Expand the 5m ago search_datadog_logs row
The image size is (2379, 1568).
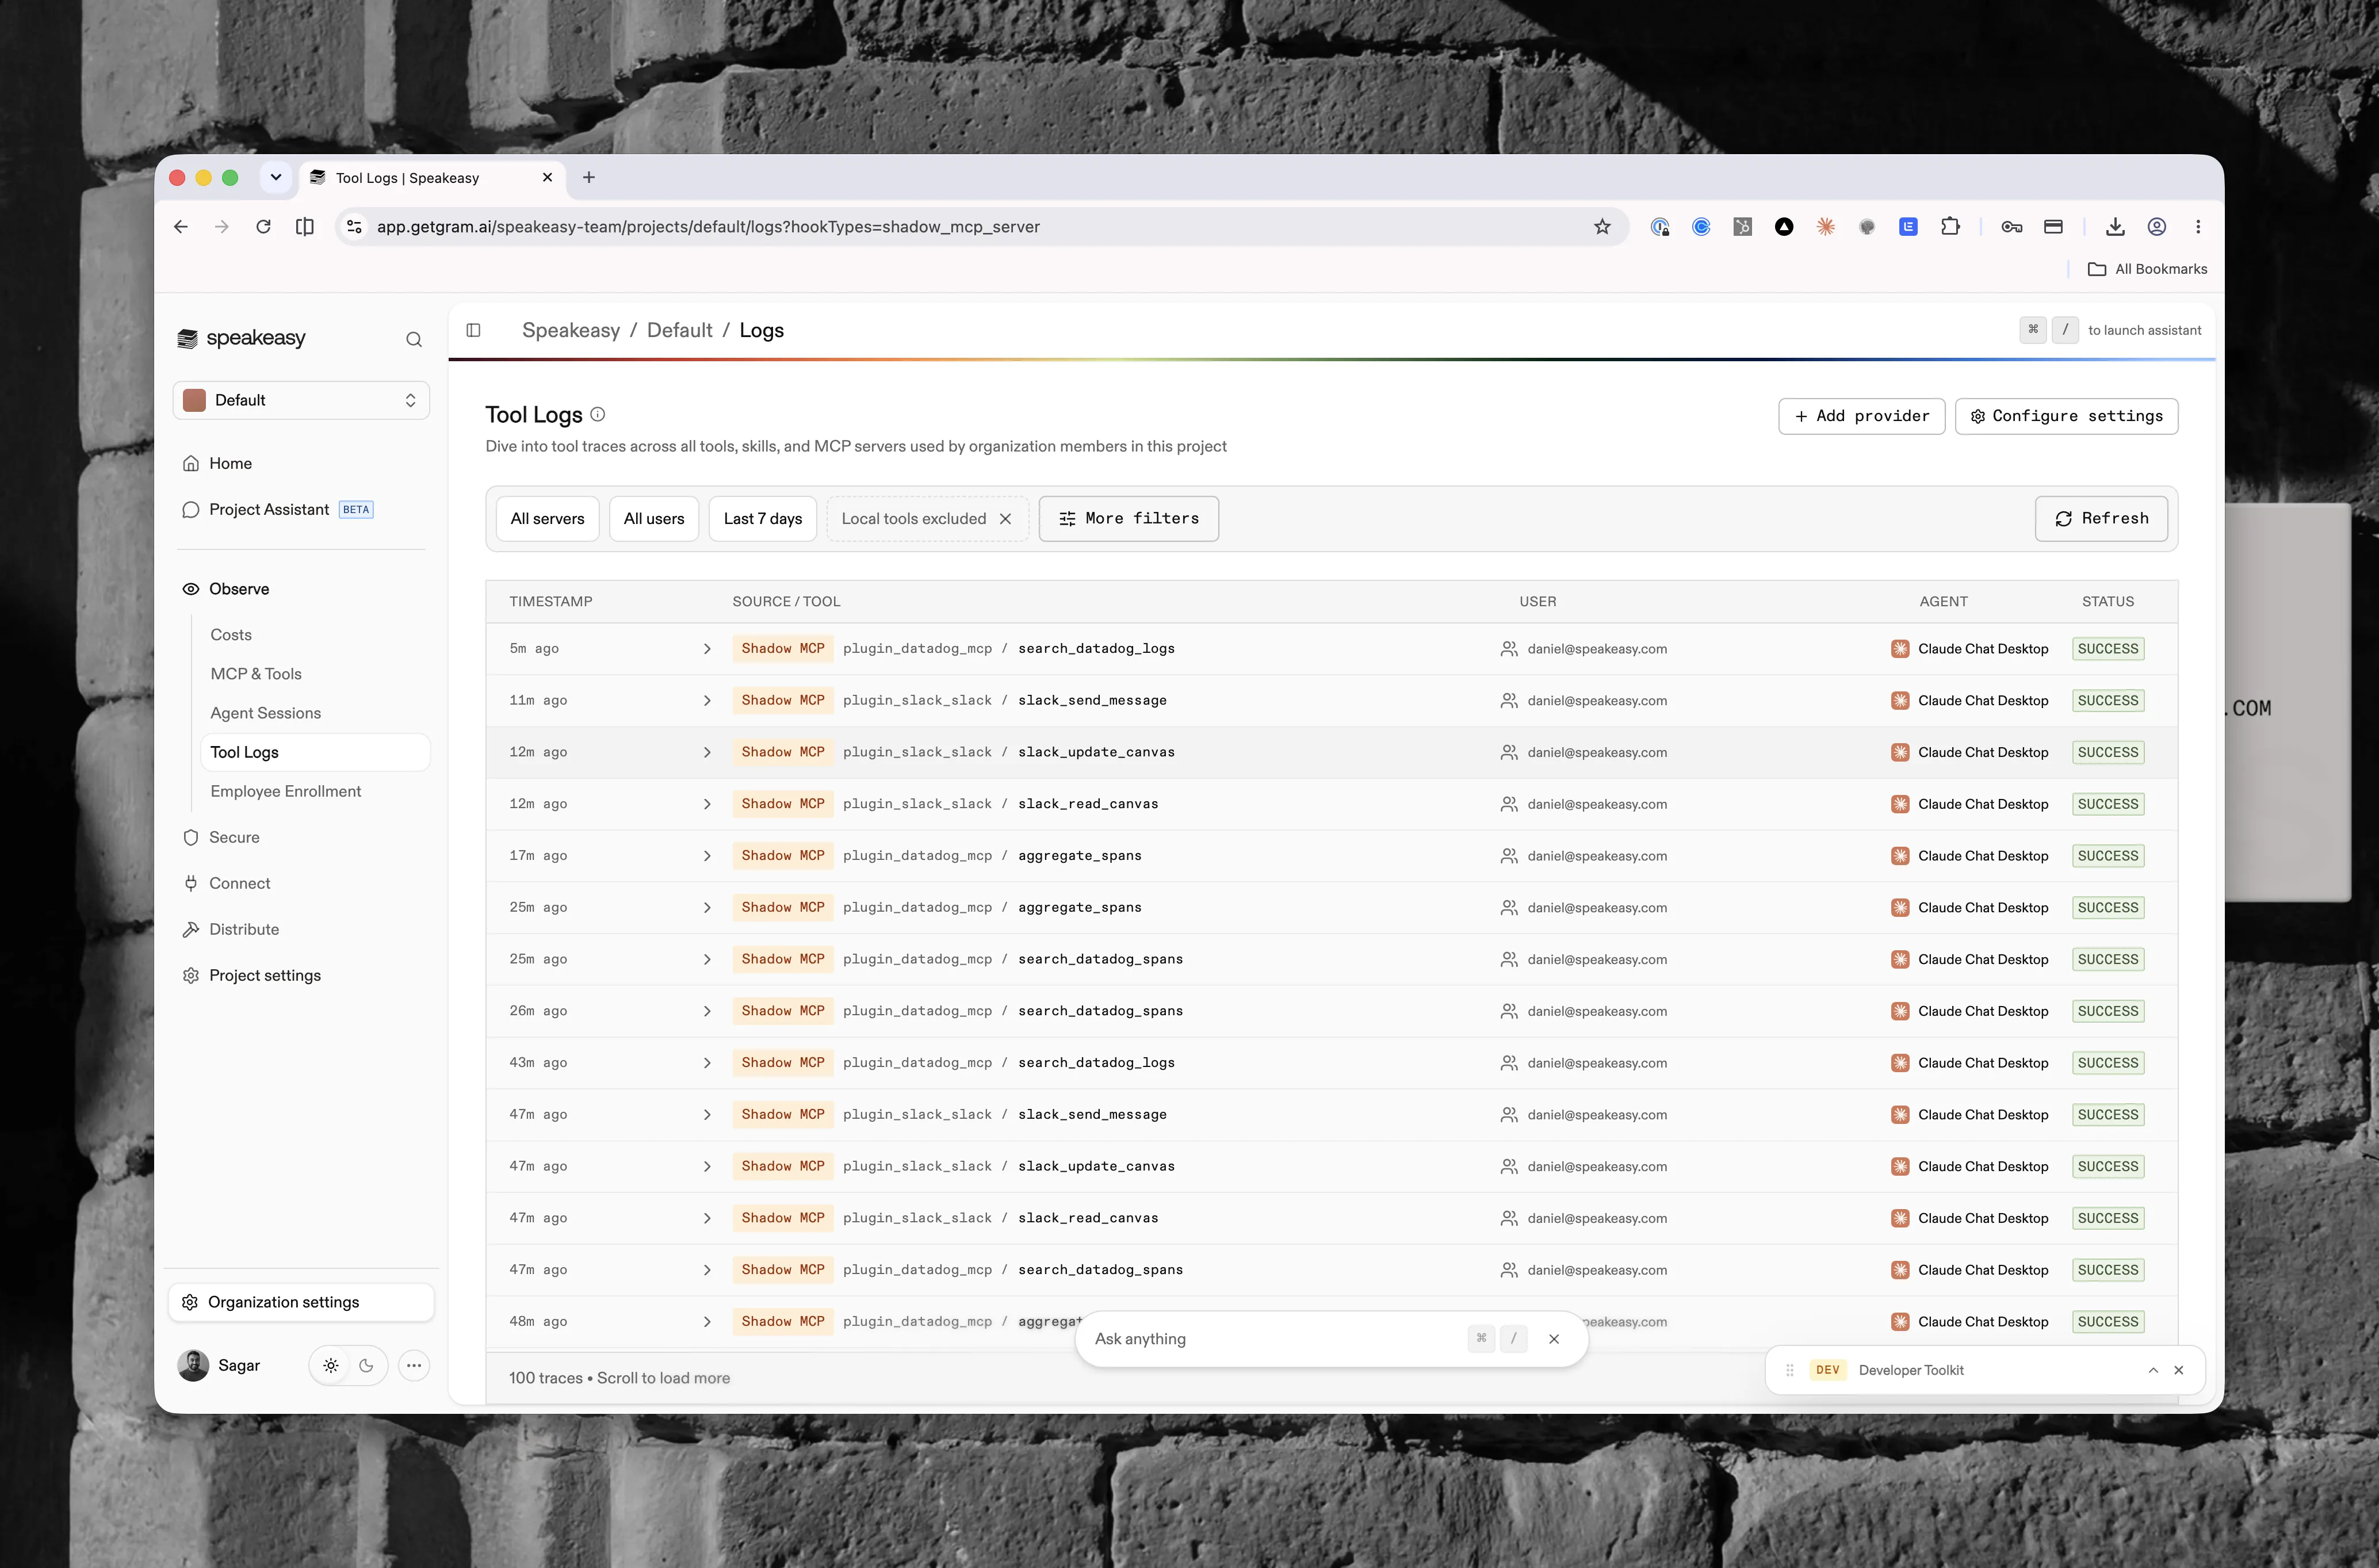click(x=707, y=649)
